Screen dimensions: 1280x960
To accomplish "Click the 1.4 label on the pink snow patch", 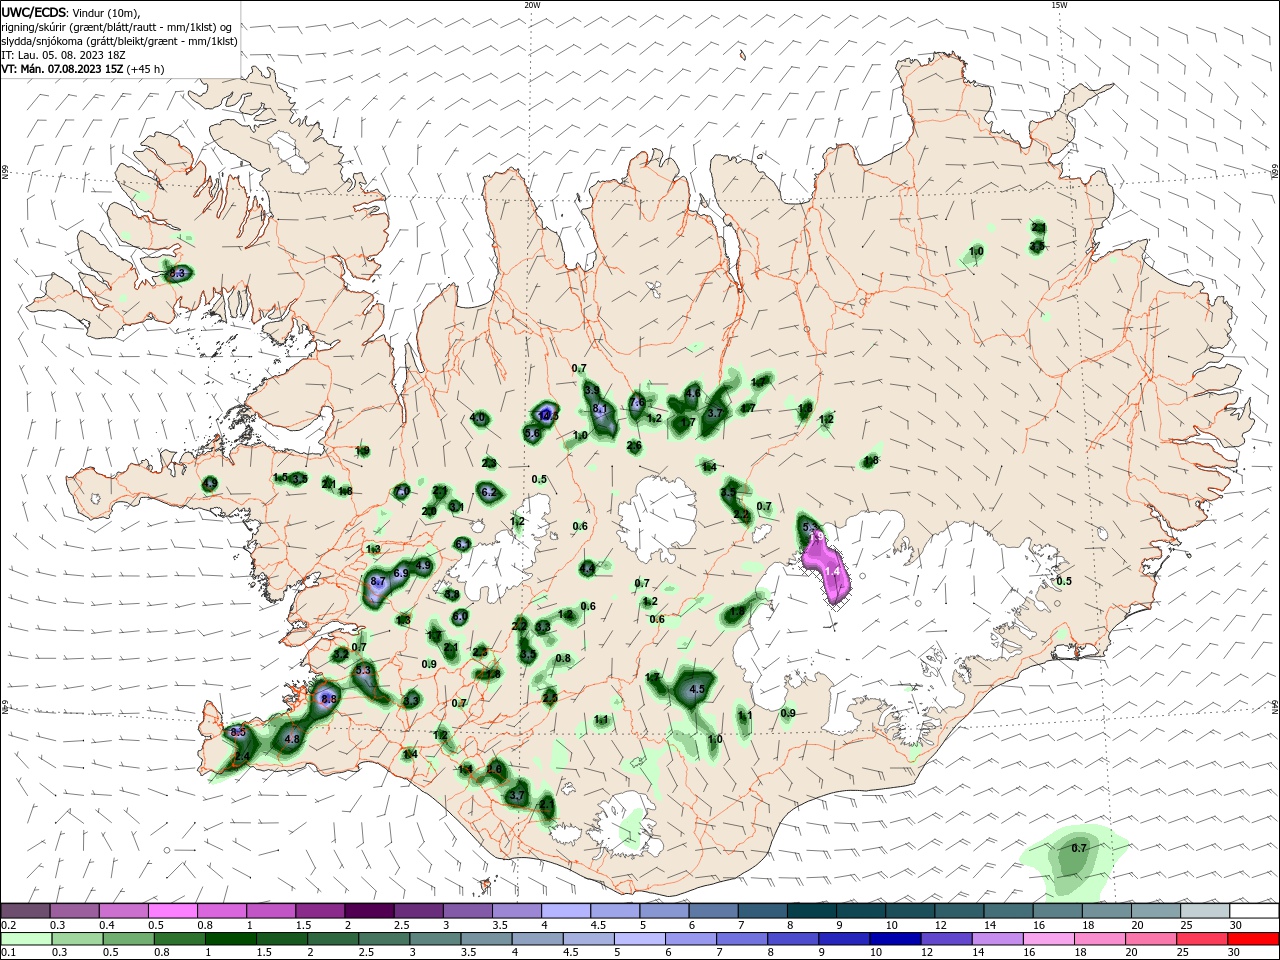I will click(x=832, y=571).
